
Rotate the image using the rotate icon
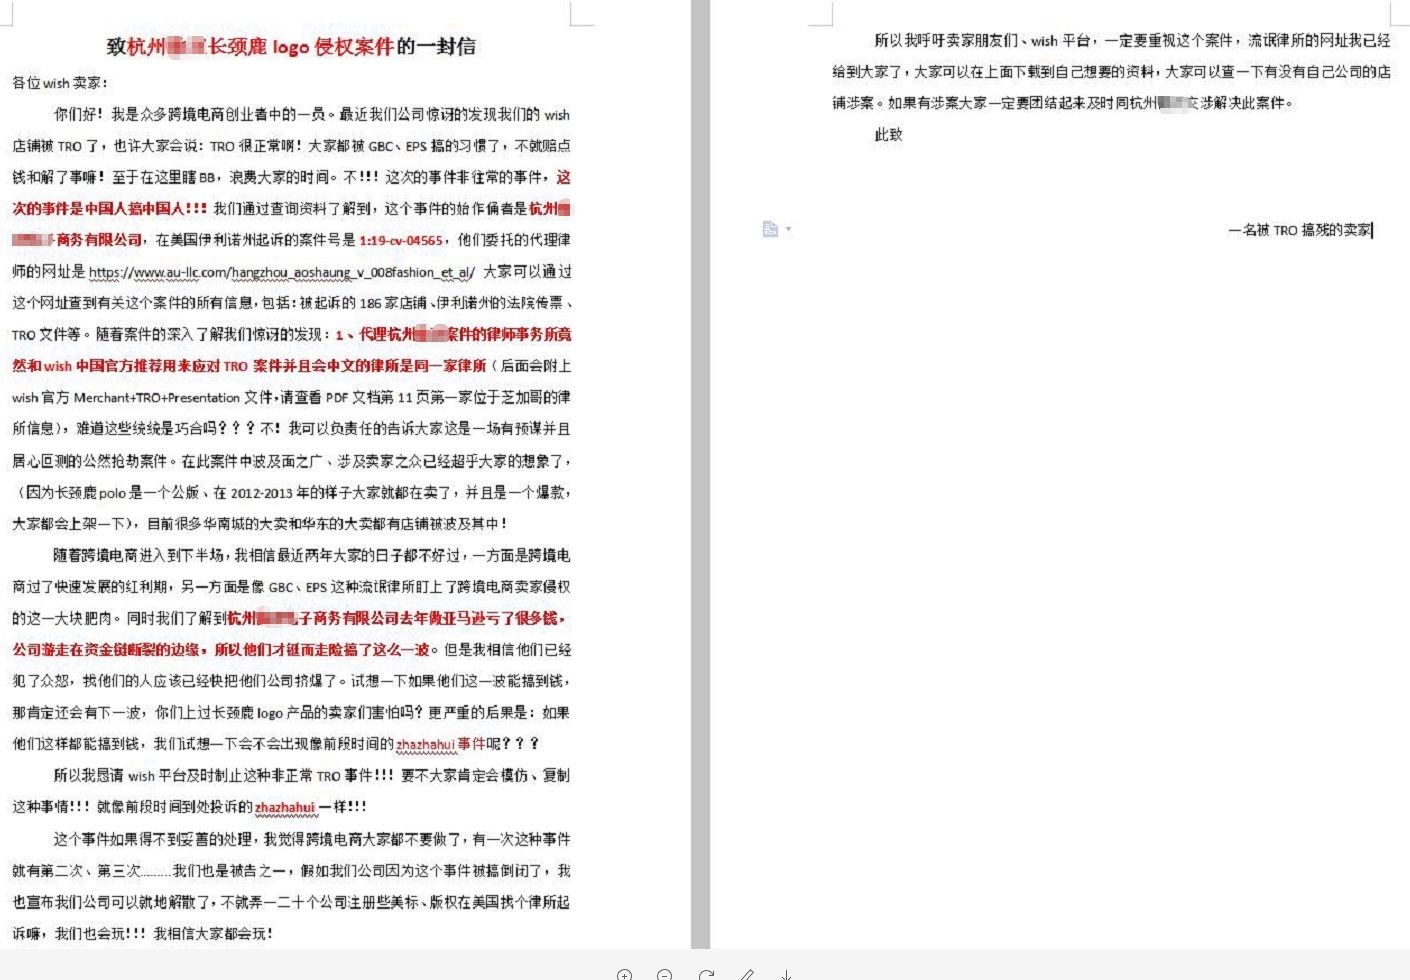706,975
